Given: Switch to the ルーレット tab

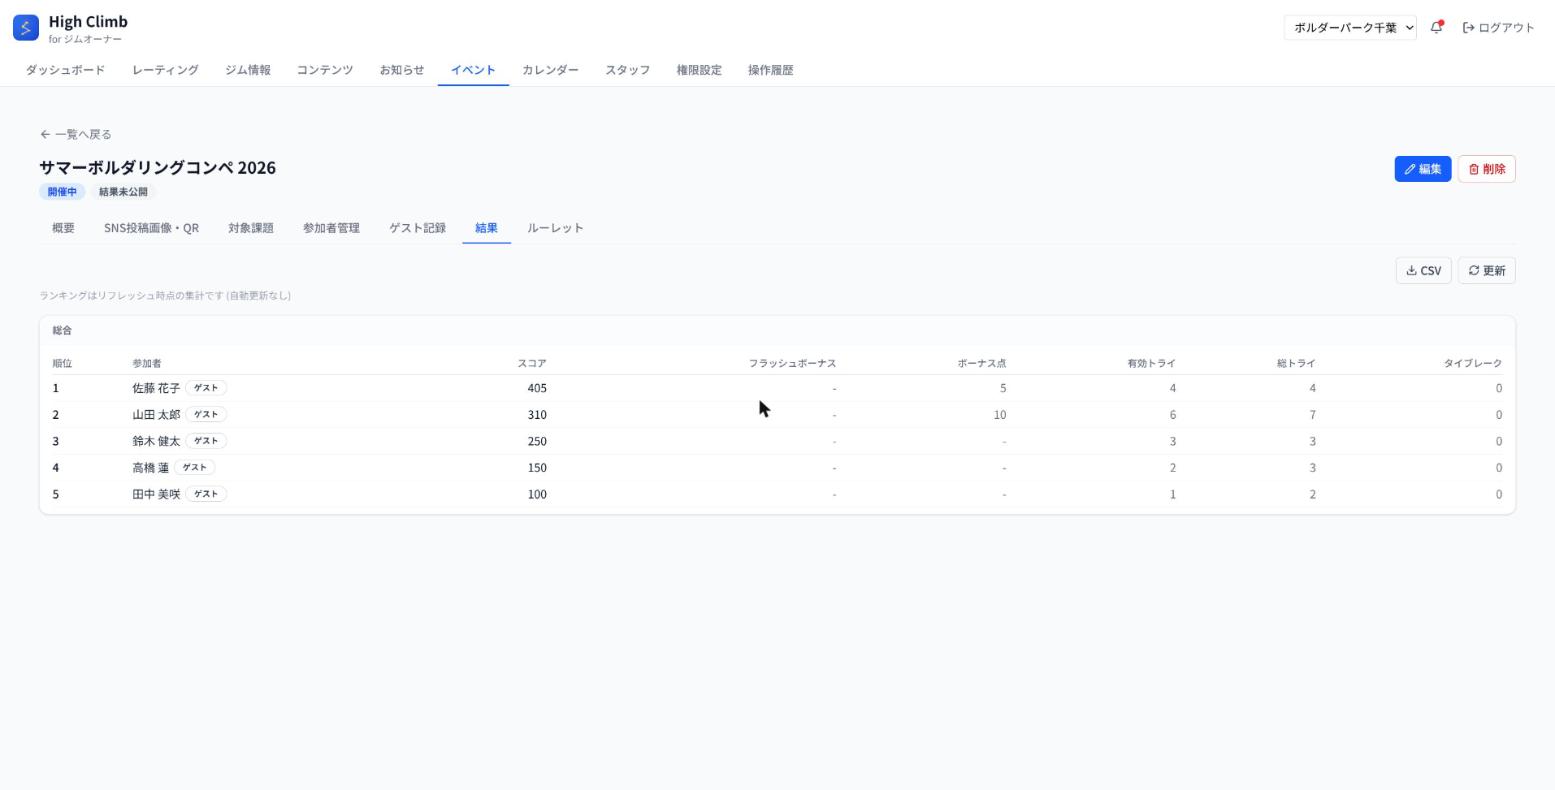Looking at the screenshot, I should click(x=555, y=228).
